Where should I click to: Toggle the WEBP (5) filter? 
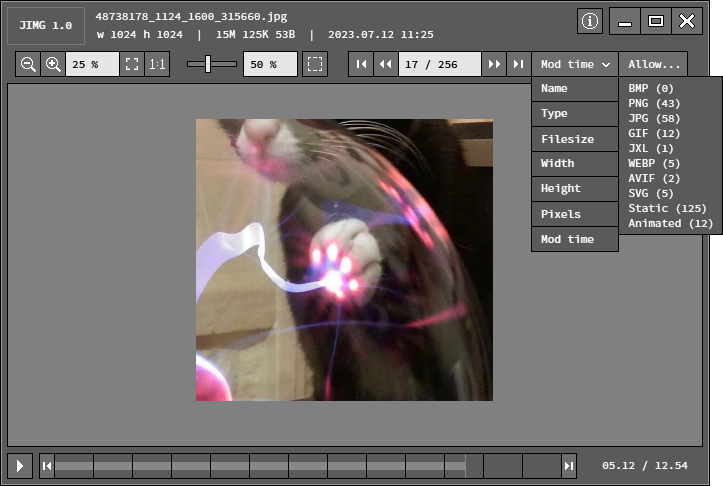point(654,164)
